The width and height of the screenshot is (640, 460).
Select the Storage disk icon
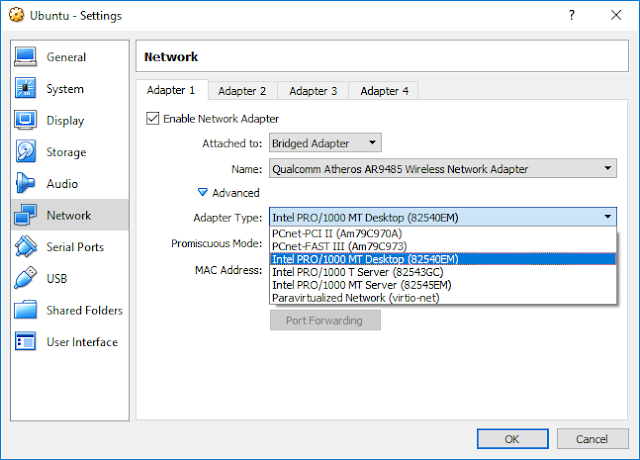[25, 151]
